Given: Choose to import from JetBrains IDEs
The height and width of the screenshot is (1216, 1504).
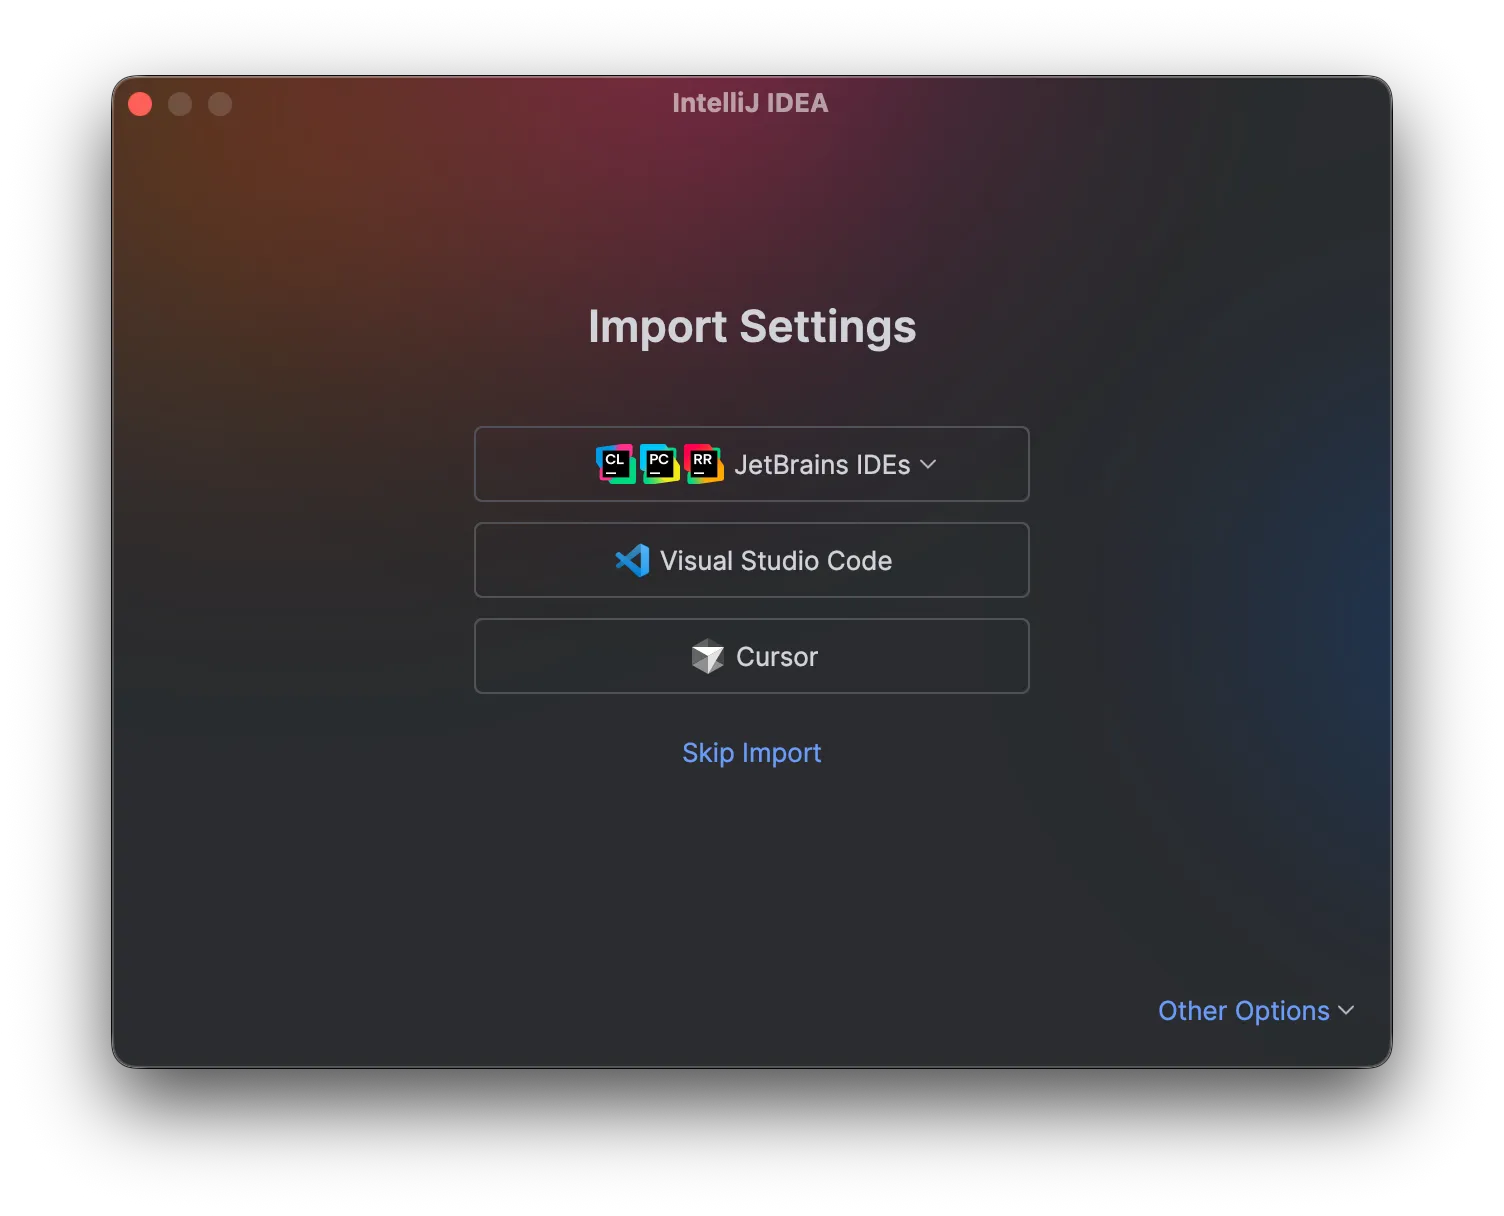Looking at the screenshot, I should (751, 464).
